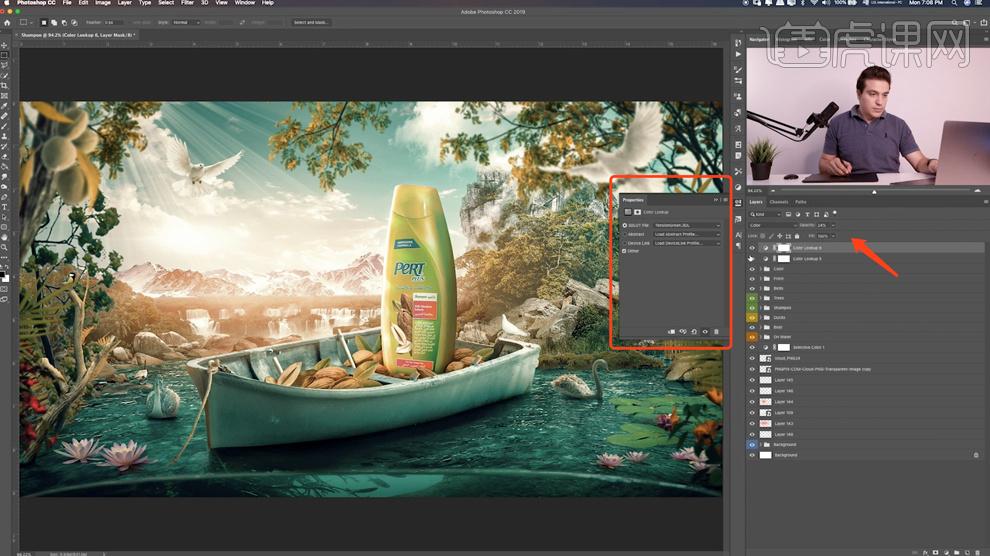990x556 pixels.
Task: Lock transparent pixels icon in Layers
Action: coord(762,236)
